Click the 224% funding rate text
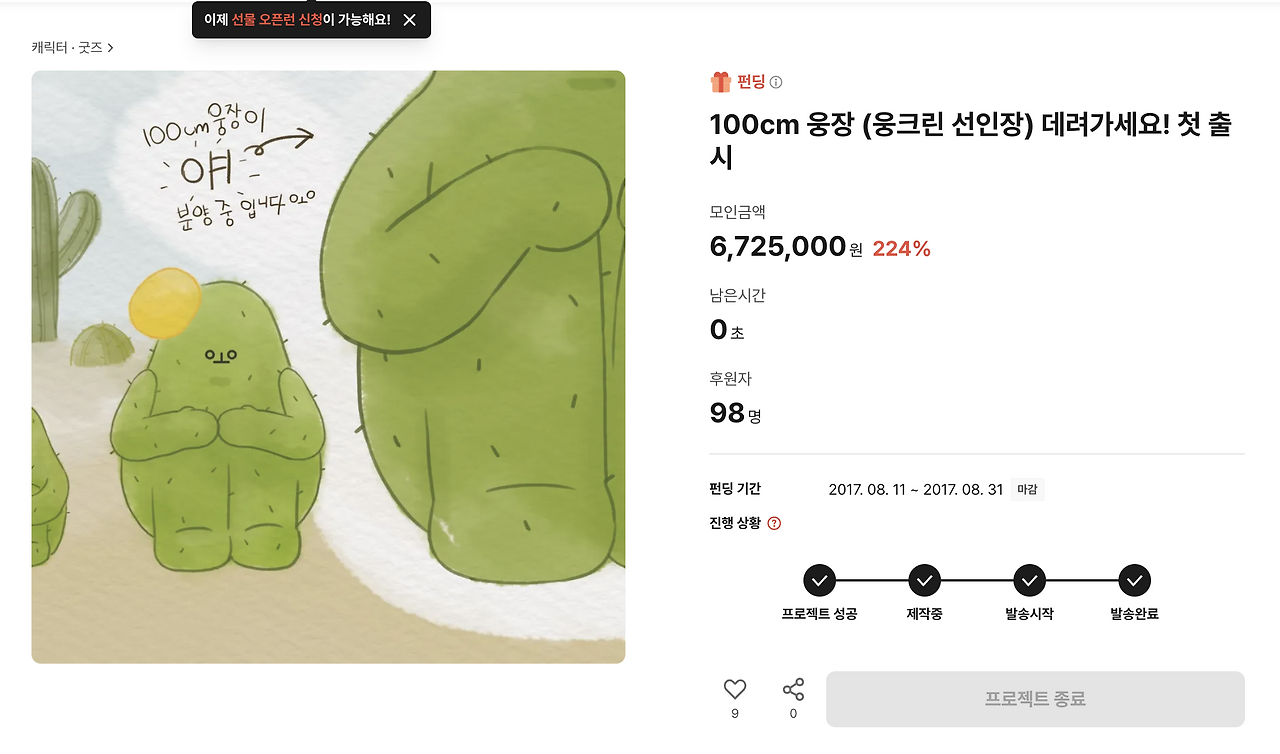Screen dimensions: 1280x754 [x=902, y=249]
